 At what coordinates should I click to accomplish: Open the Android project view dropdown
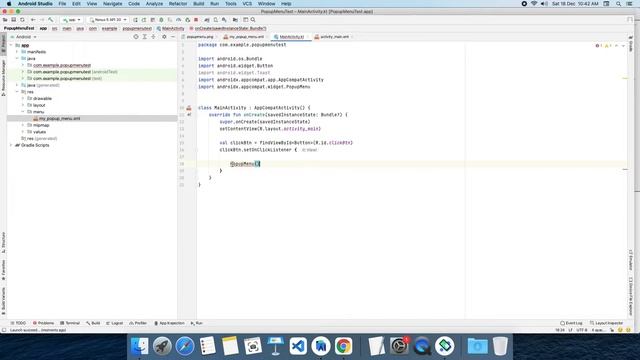pos(23,37)
